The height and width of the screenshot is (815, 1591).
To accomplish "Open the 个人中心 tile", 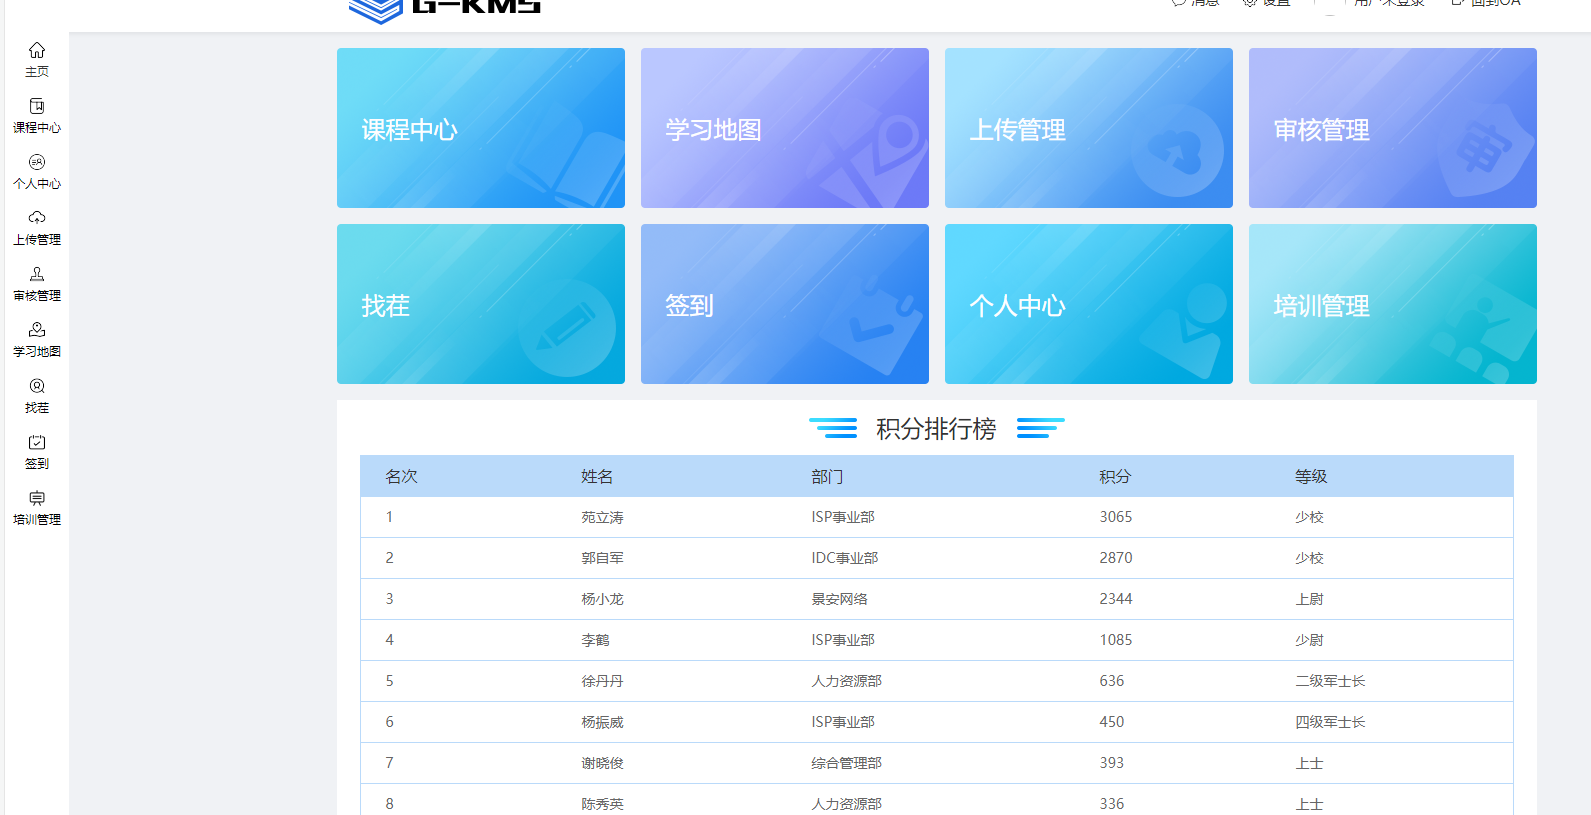I will (x=1089, y=304).
